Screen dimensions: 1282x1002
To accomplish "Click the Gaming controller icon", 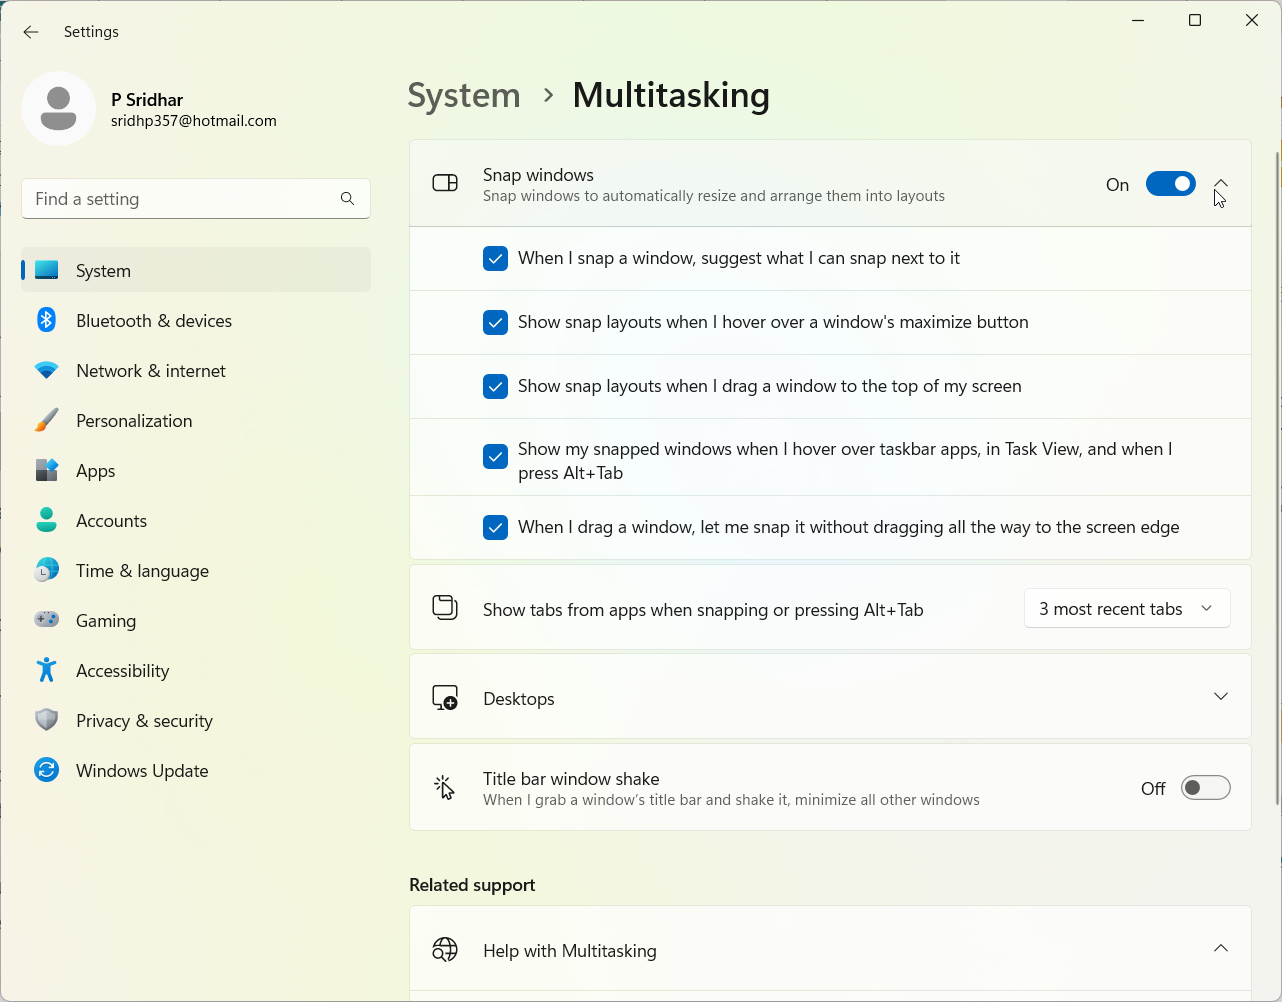I will pos(47,620).
